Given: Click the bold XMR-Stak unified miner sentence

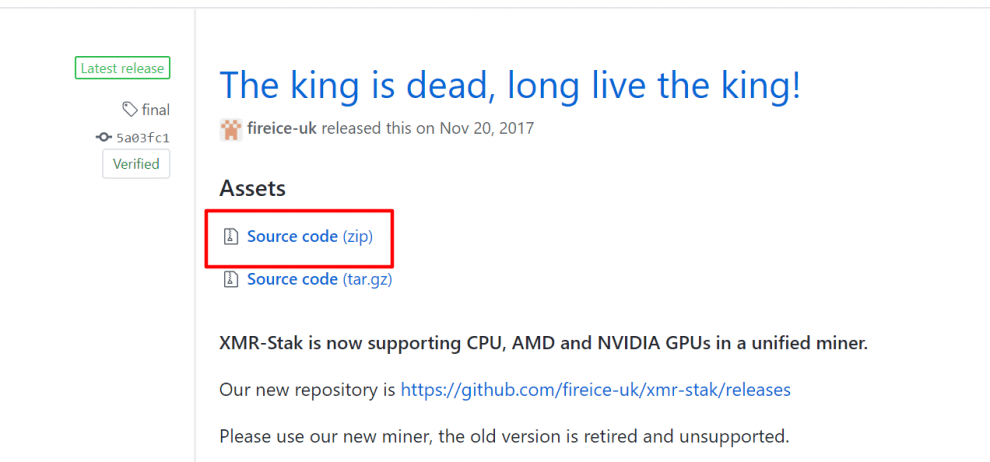Looking at the screenshot, I should [x=544, y=344].
